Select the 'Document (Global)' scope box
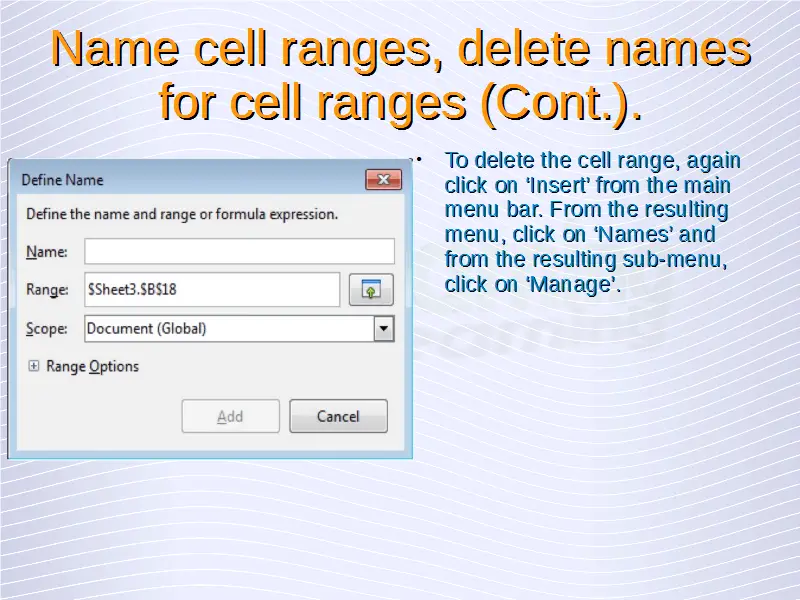The width and height of the screenshot is (800, 600). (228, 328)
